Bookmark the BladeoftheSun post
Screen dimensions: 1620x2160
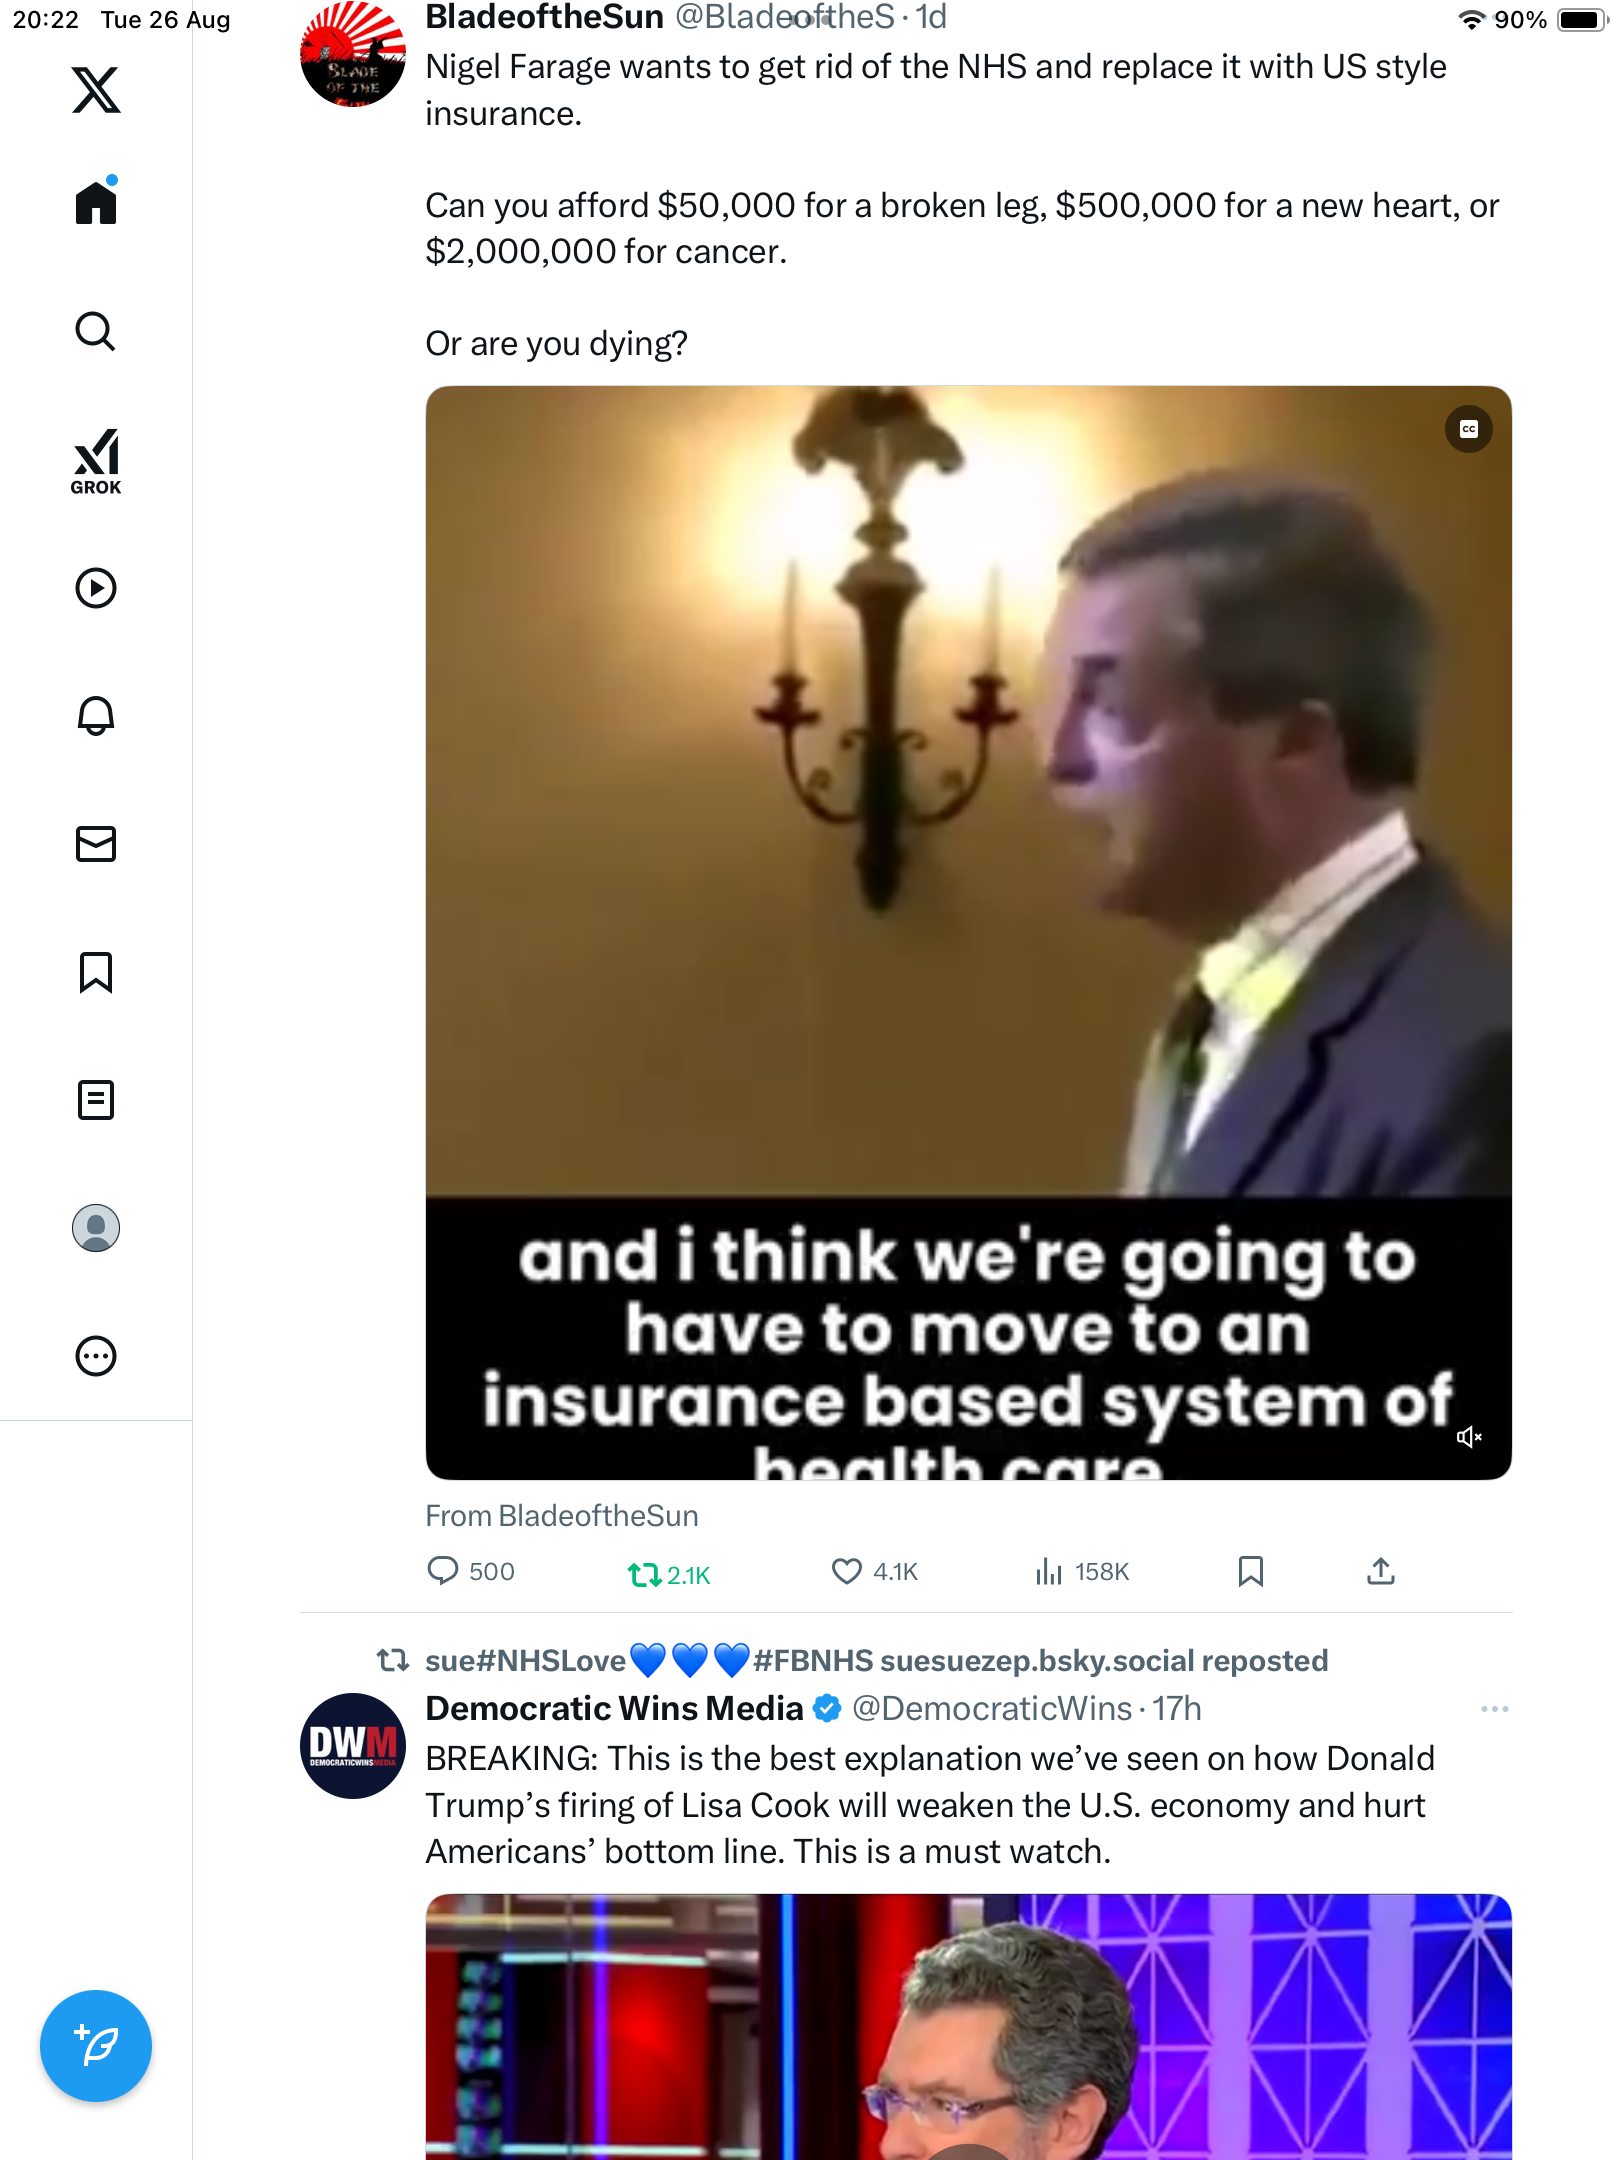1250,1572
